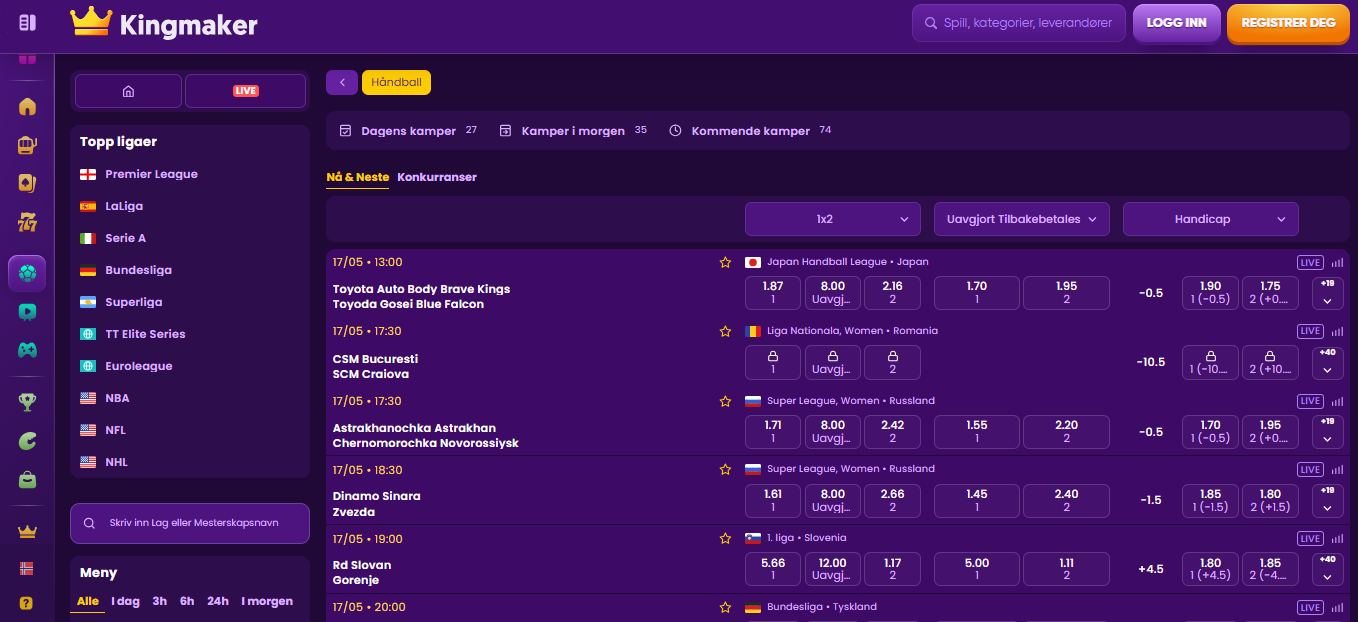Click the REGISTRER DEG button
The width and height of the screenshot is (1358, 622).
[x=1288, y=23]
